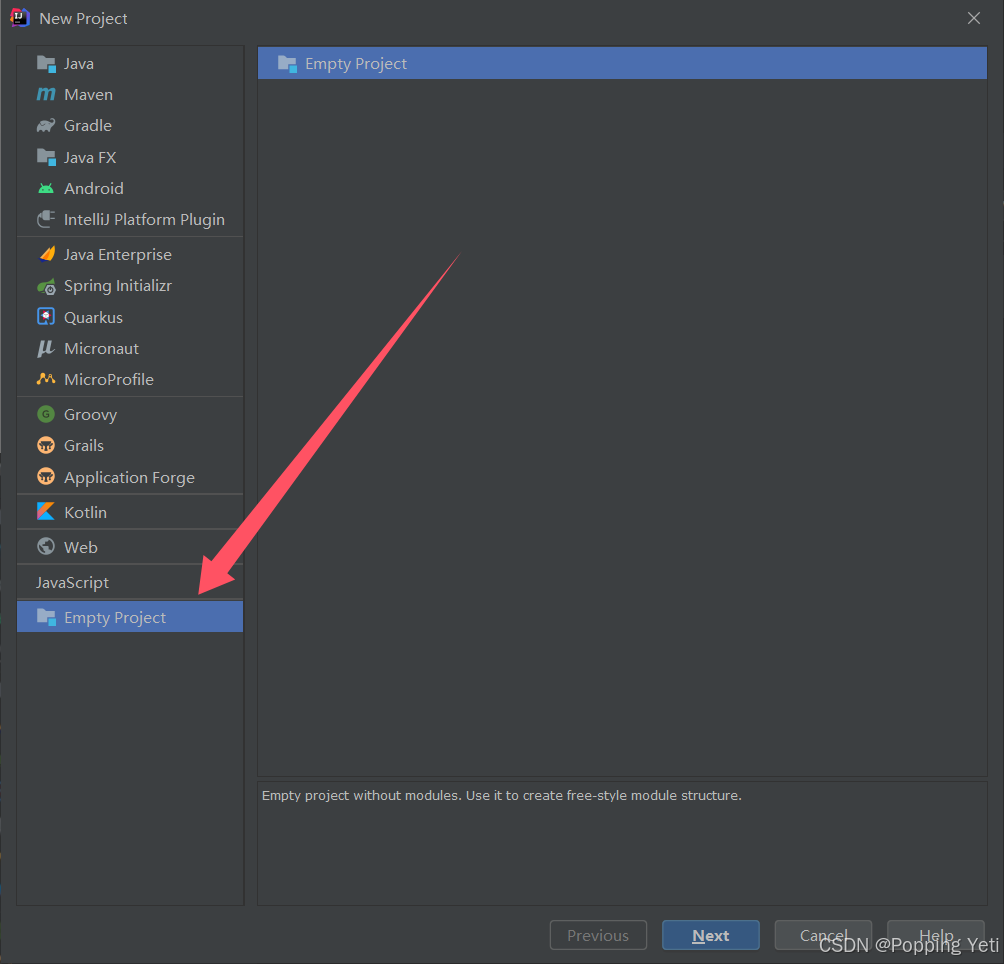This screenshot has height=964, width=1004.
Task: Select Empty Project label in left list
Action: (115, 618)
